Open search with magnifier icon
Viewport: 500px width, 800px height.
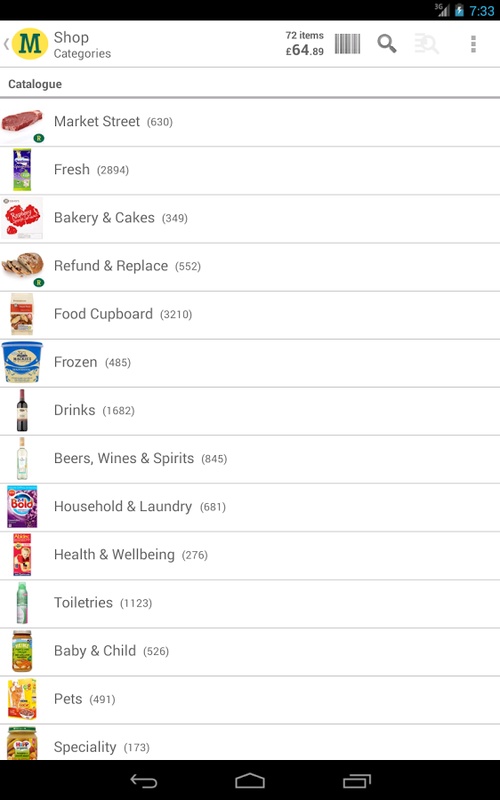(387, 44)
